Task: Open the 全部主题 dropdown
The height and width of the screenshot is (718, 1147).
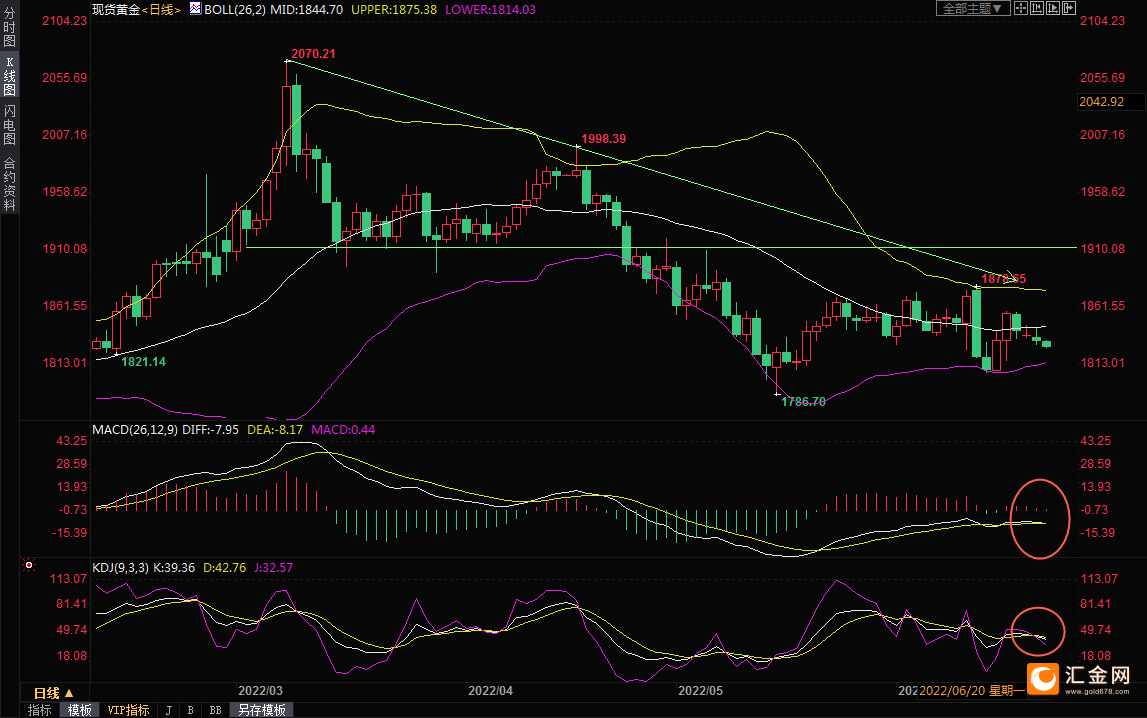Action: coord(971,8)
